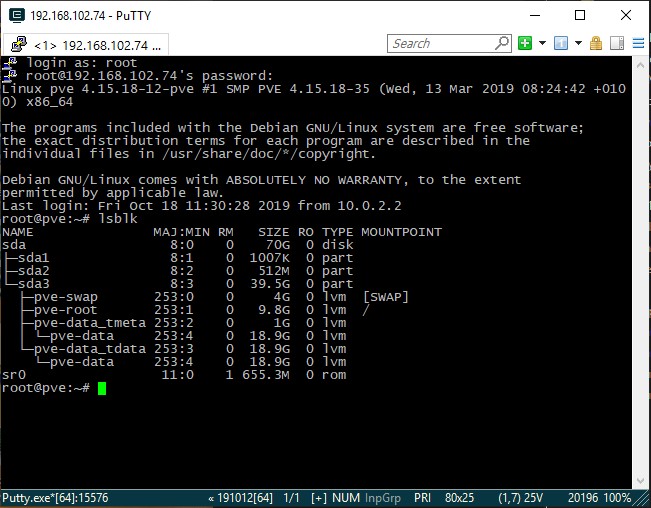Click the green new console plus icon

pos(525,43)
